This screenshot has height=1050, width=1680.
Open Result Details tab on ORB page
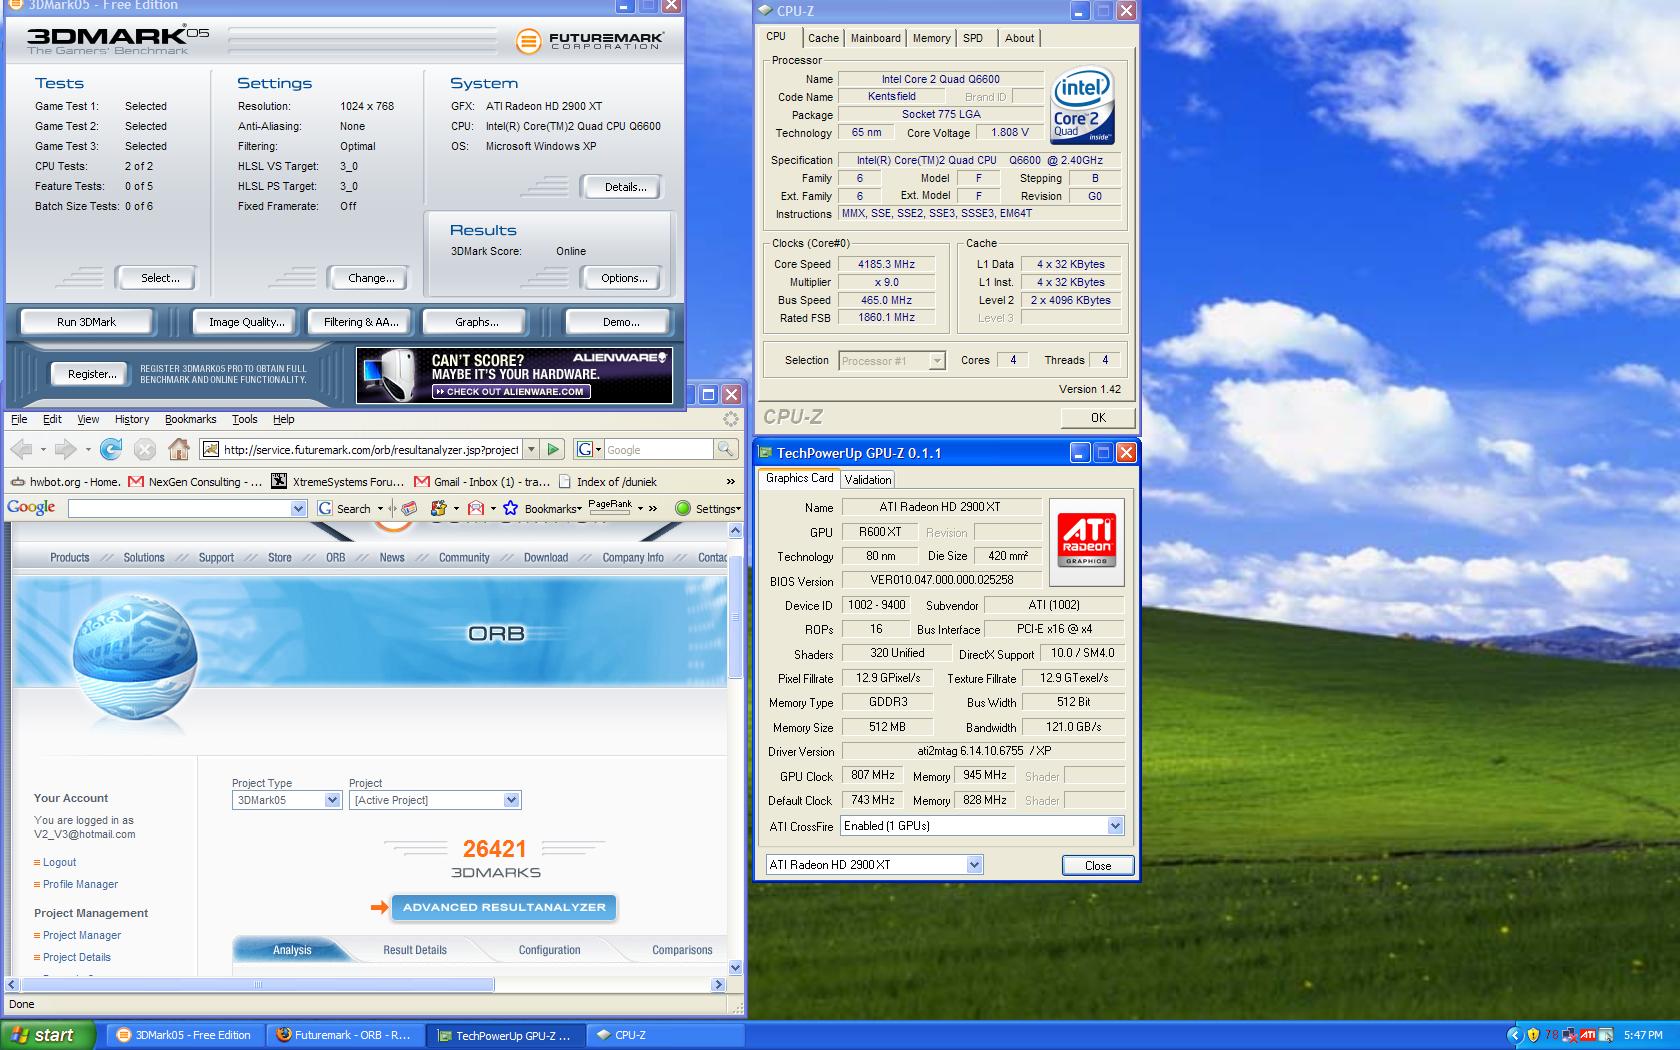(x=415, y=950)
